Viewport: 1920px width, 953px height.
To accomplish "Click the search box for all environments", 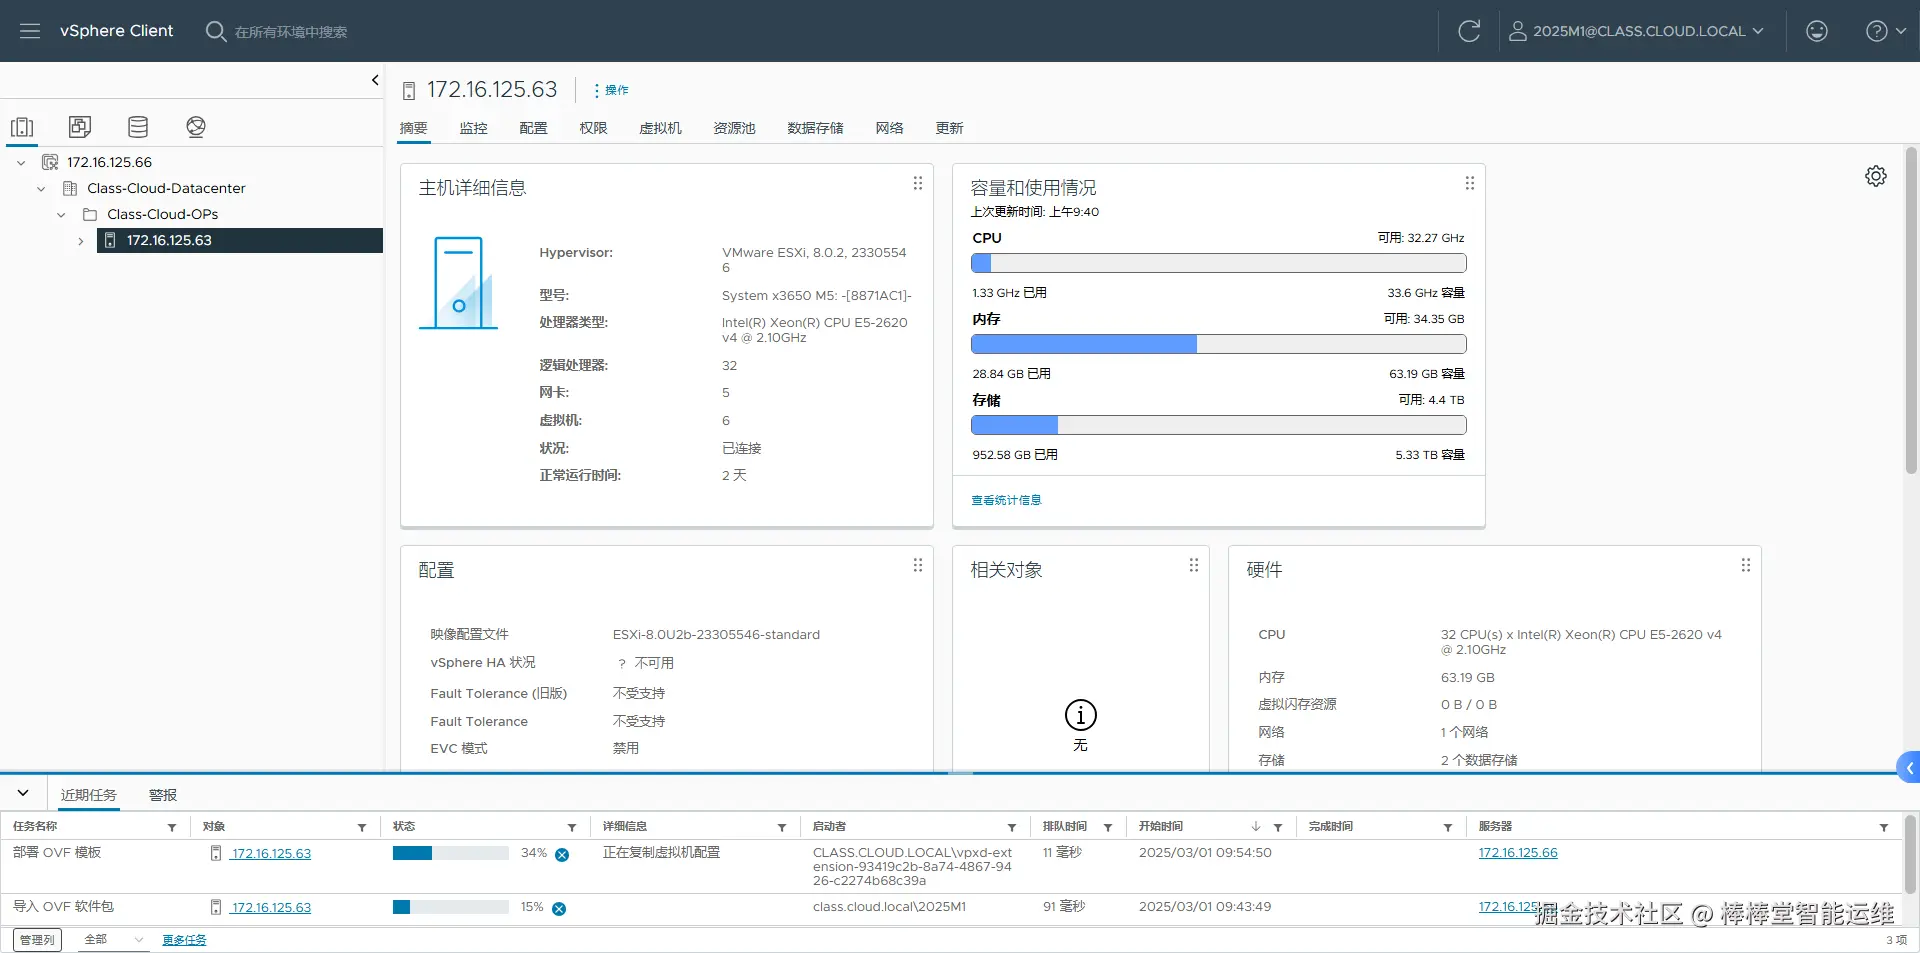I will pos(290,32).
